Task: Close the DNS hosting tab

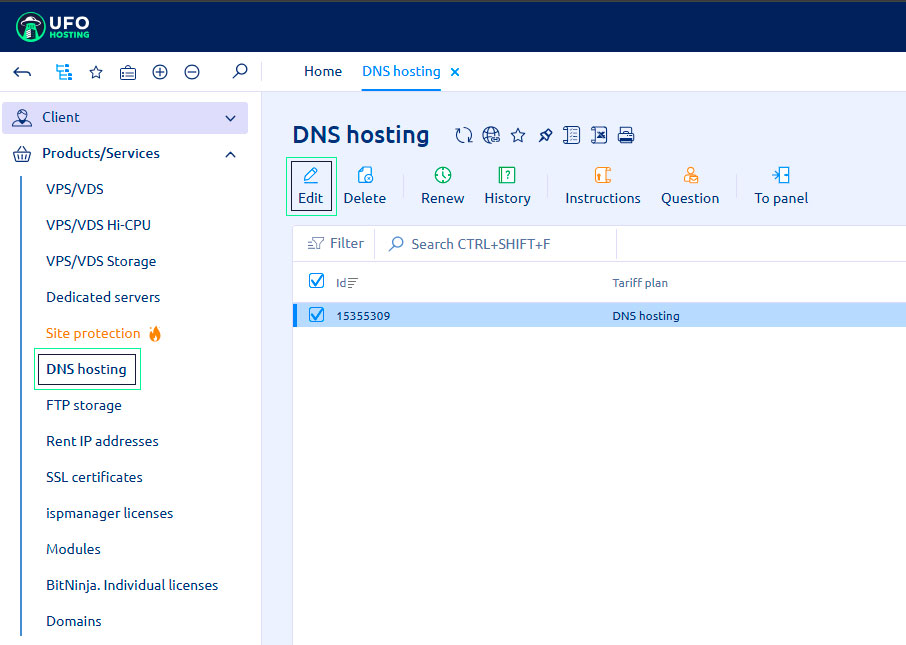Action: (455, 72)
